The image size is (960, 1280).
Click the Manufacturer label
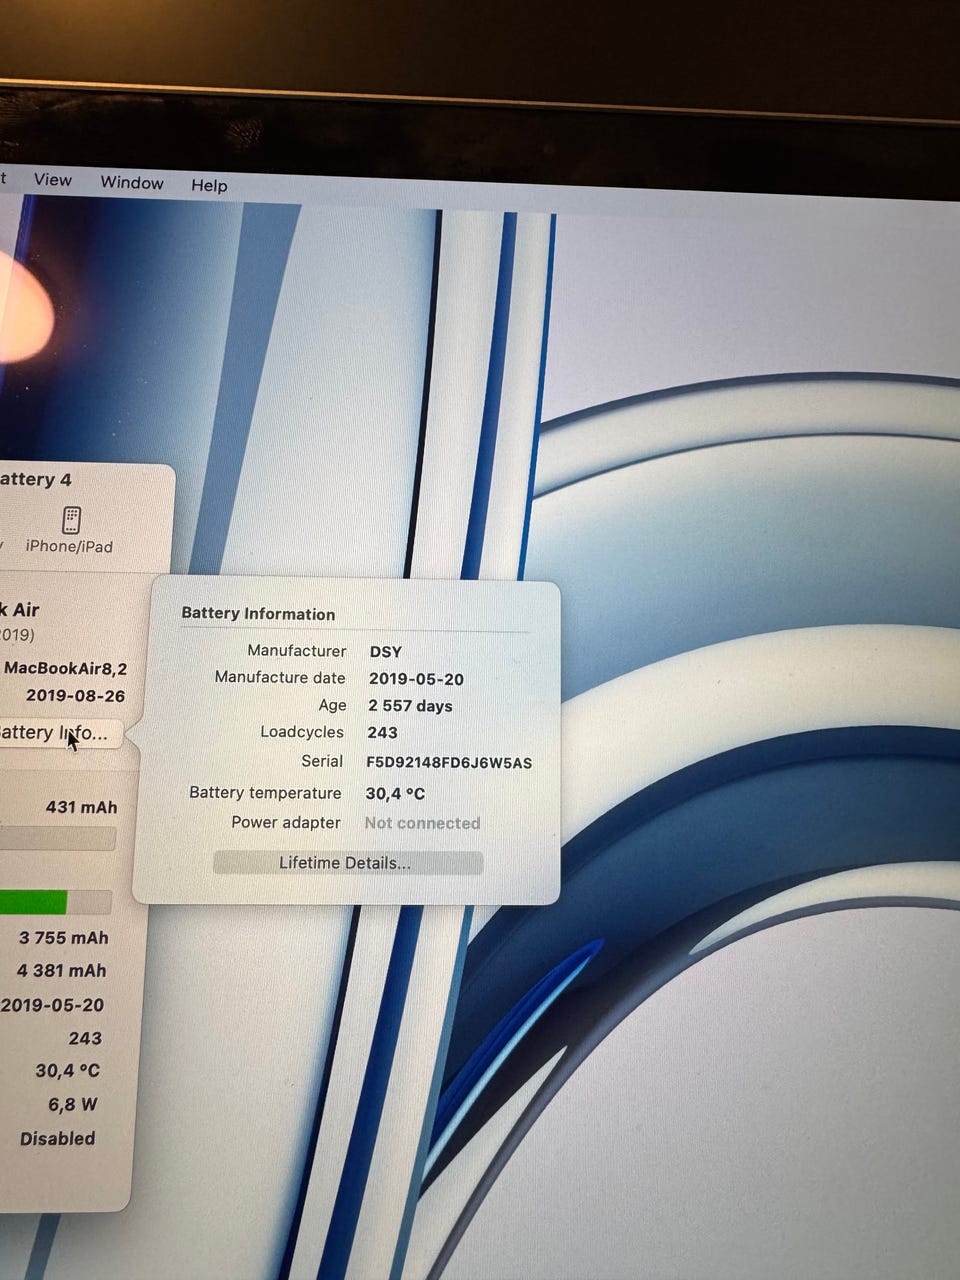296,651
